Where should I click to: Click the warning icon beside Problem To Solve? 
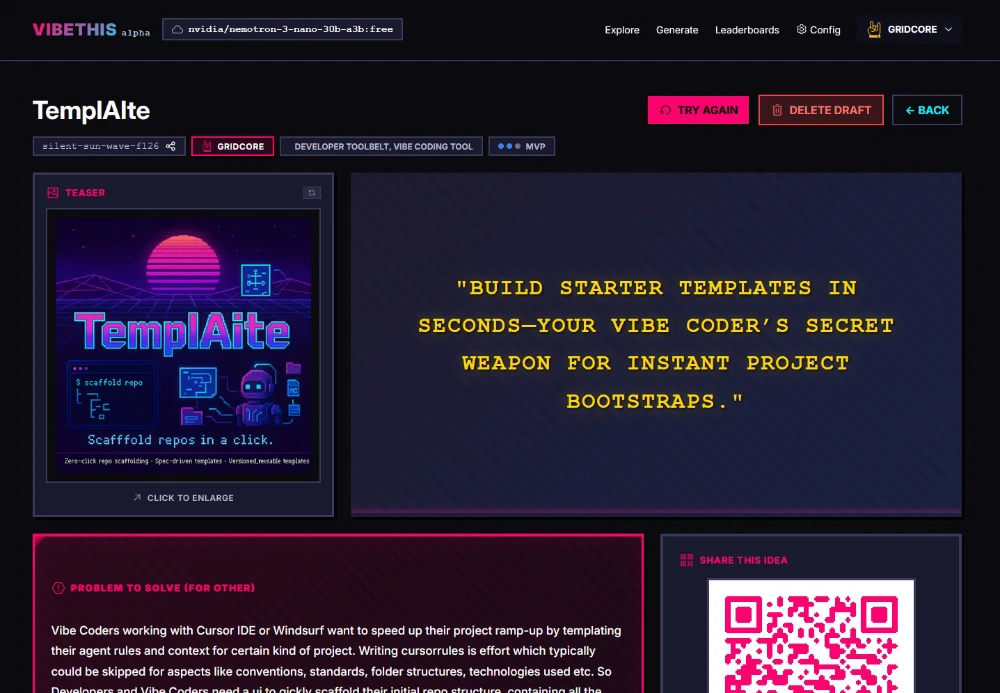click(58, 588)
